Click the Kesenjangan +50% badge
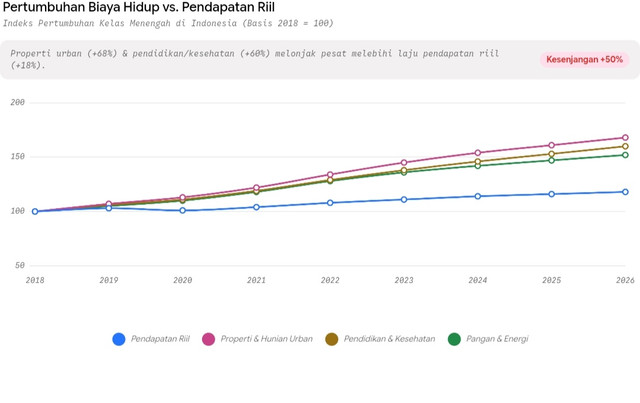Viewport: 640px width, 403px height. point(584,60)
